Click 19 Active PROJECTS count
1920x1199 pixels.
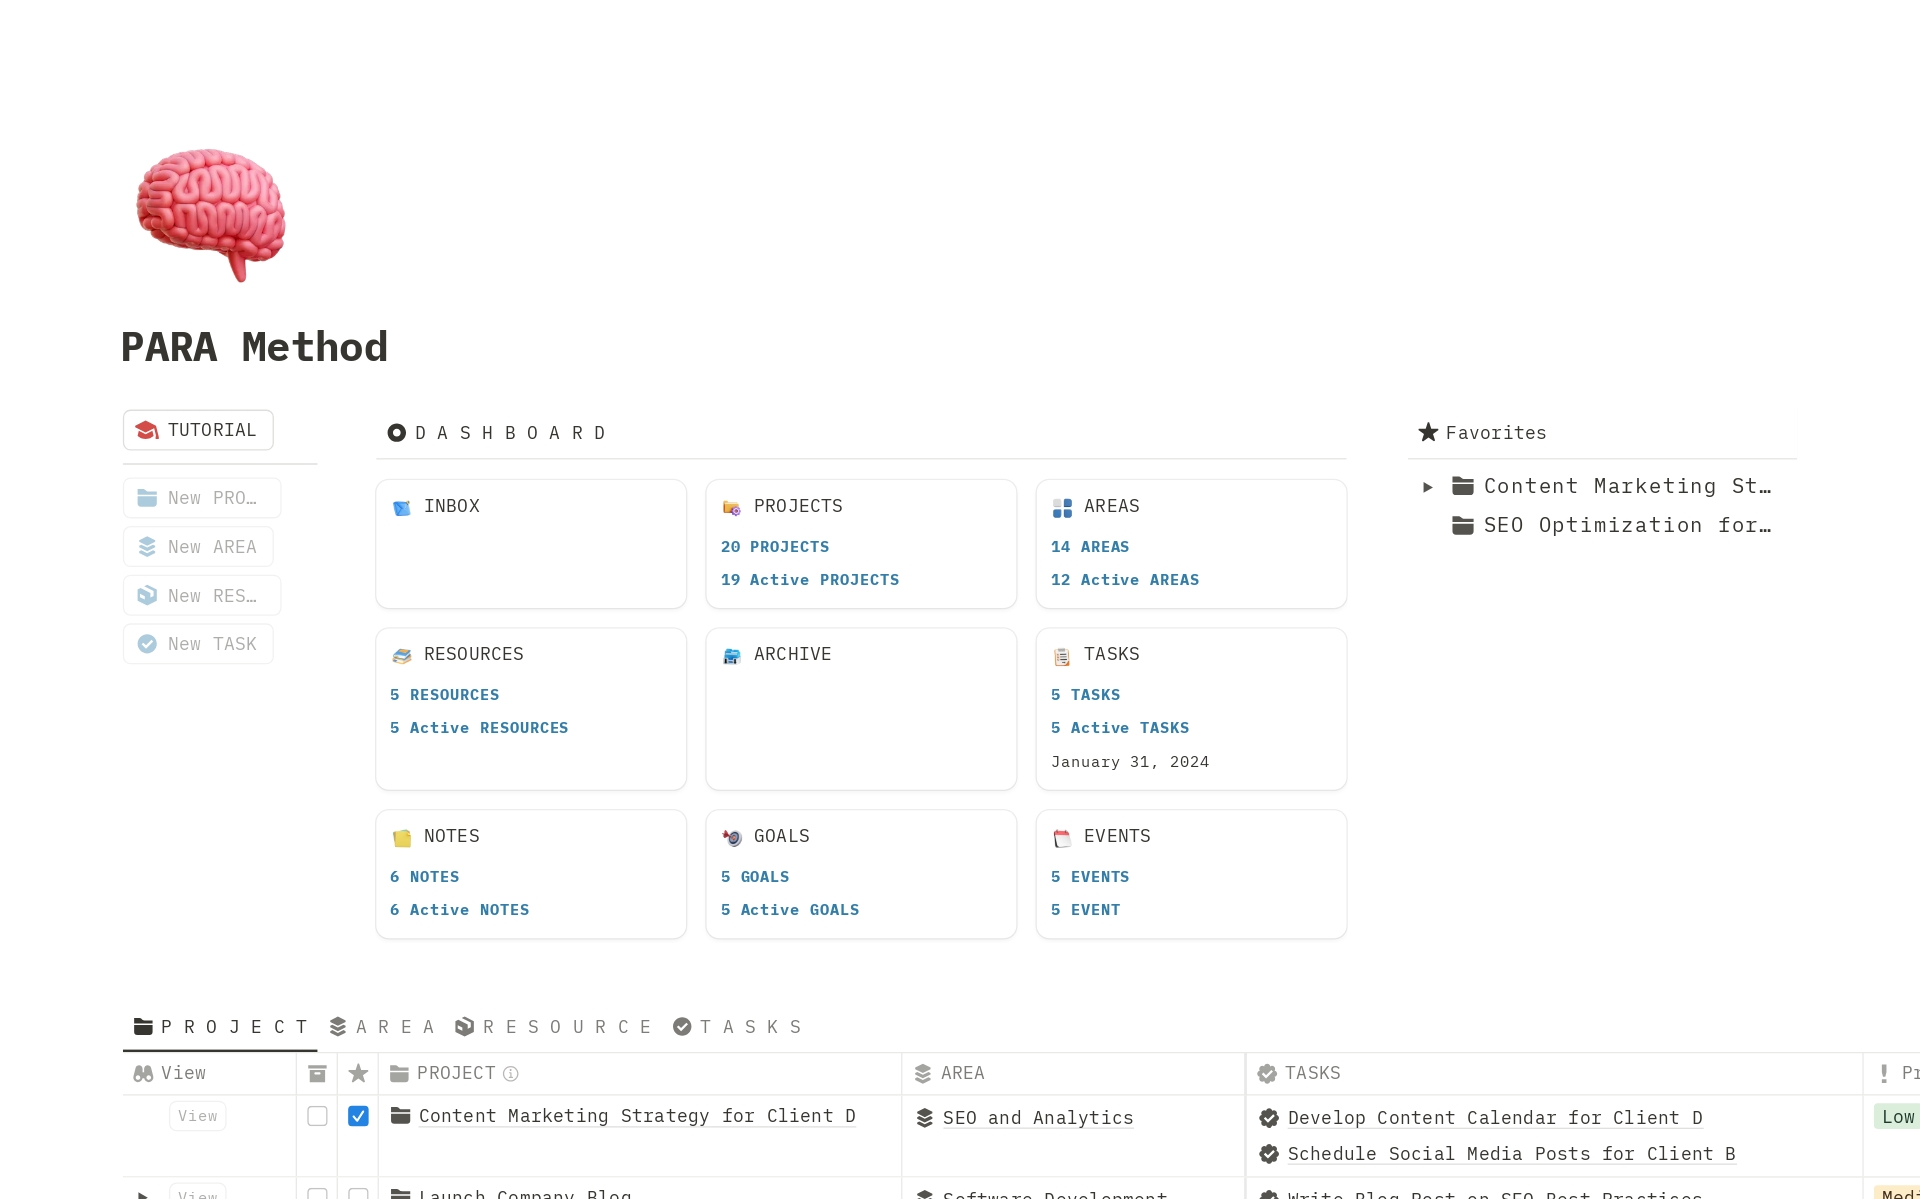[810, 580]
